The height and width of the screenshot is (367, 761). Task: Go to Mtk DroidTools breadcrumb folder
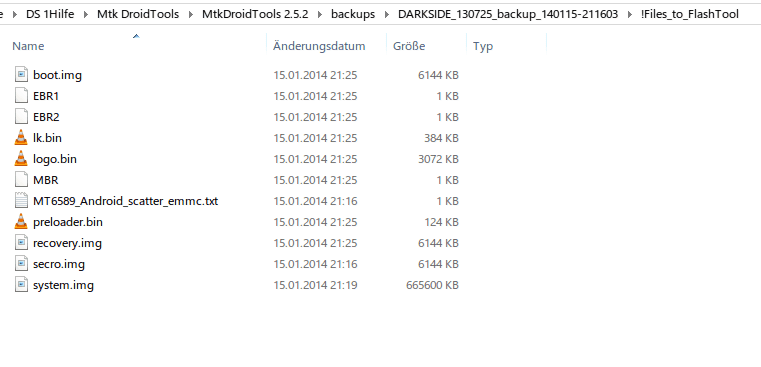coord(138,14)
